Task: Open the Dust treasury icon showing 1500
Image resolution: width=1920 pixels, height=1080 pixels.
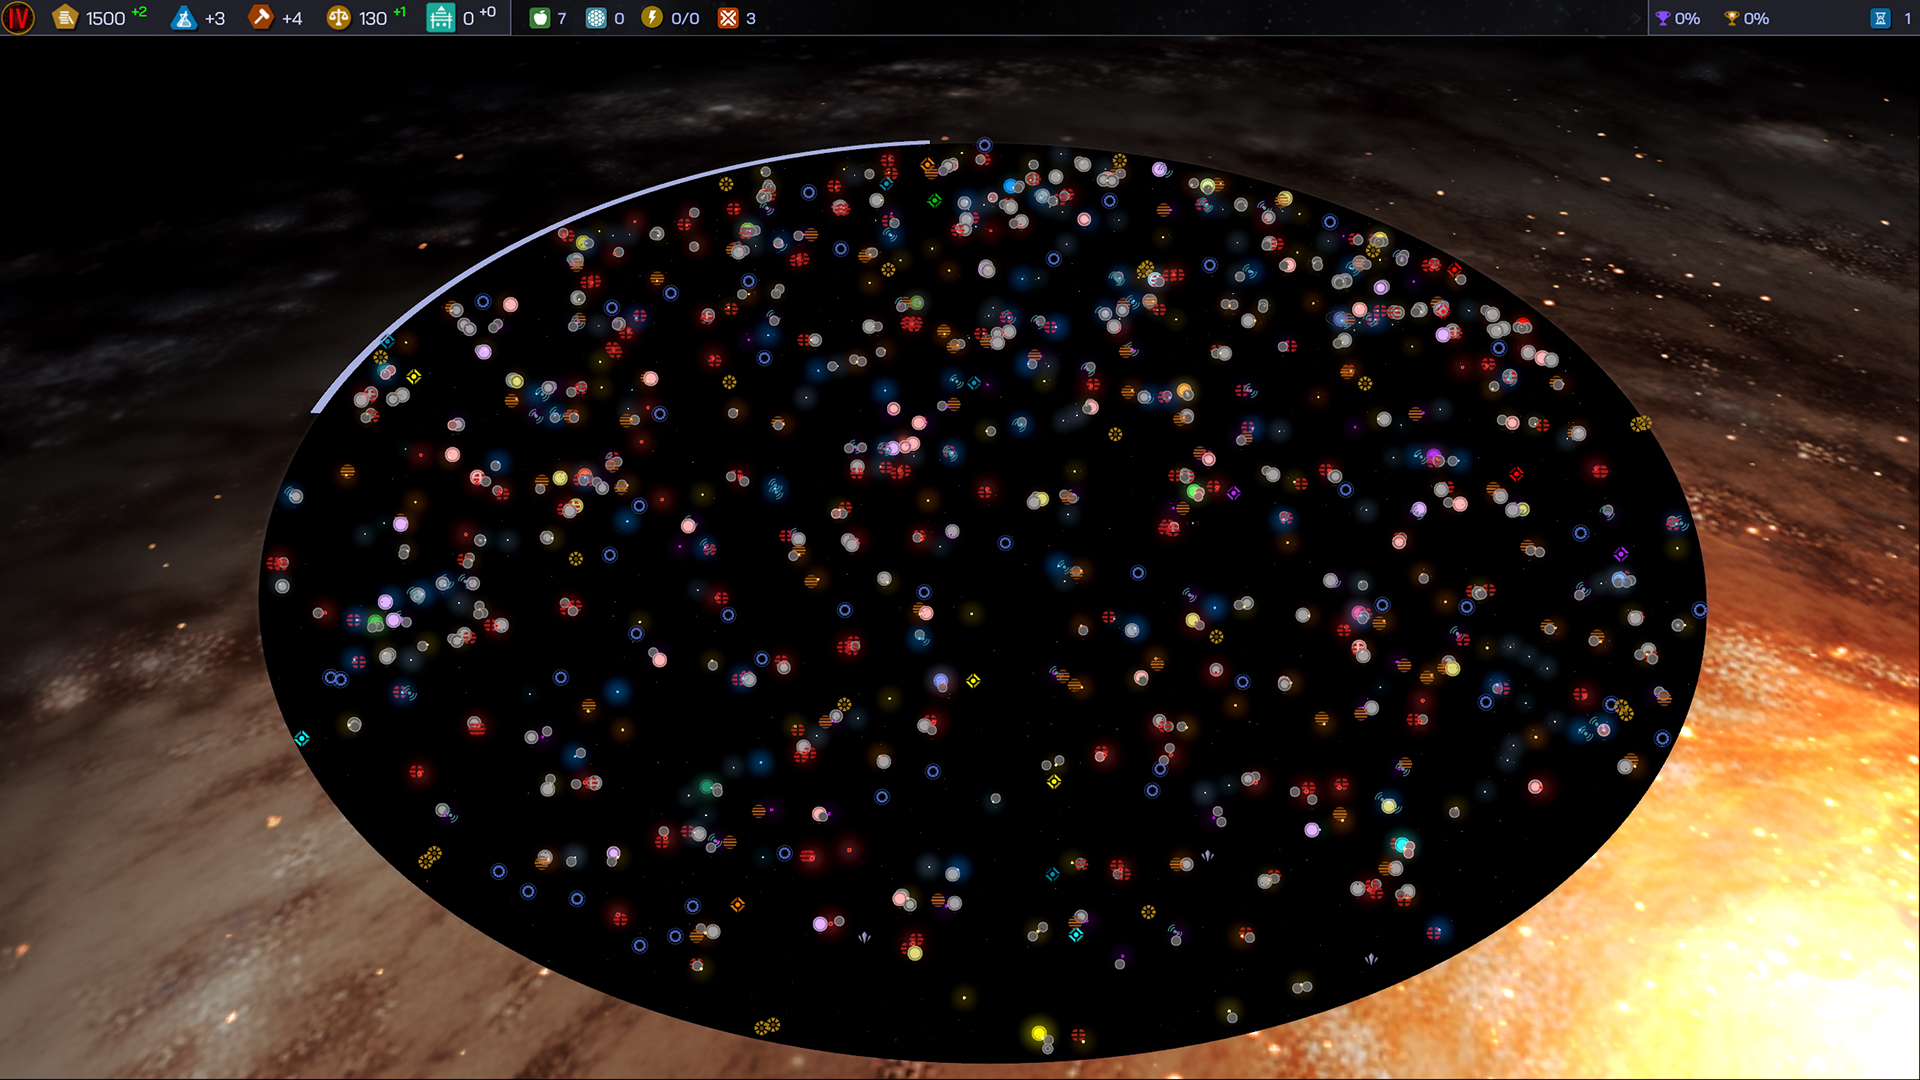Action: [65, 18]
